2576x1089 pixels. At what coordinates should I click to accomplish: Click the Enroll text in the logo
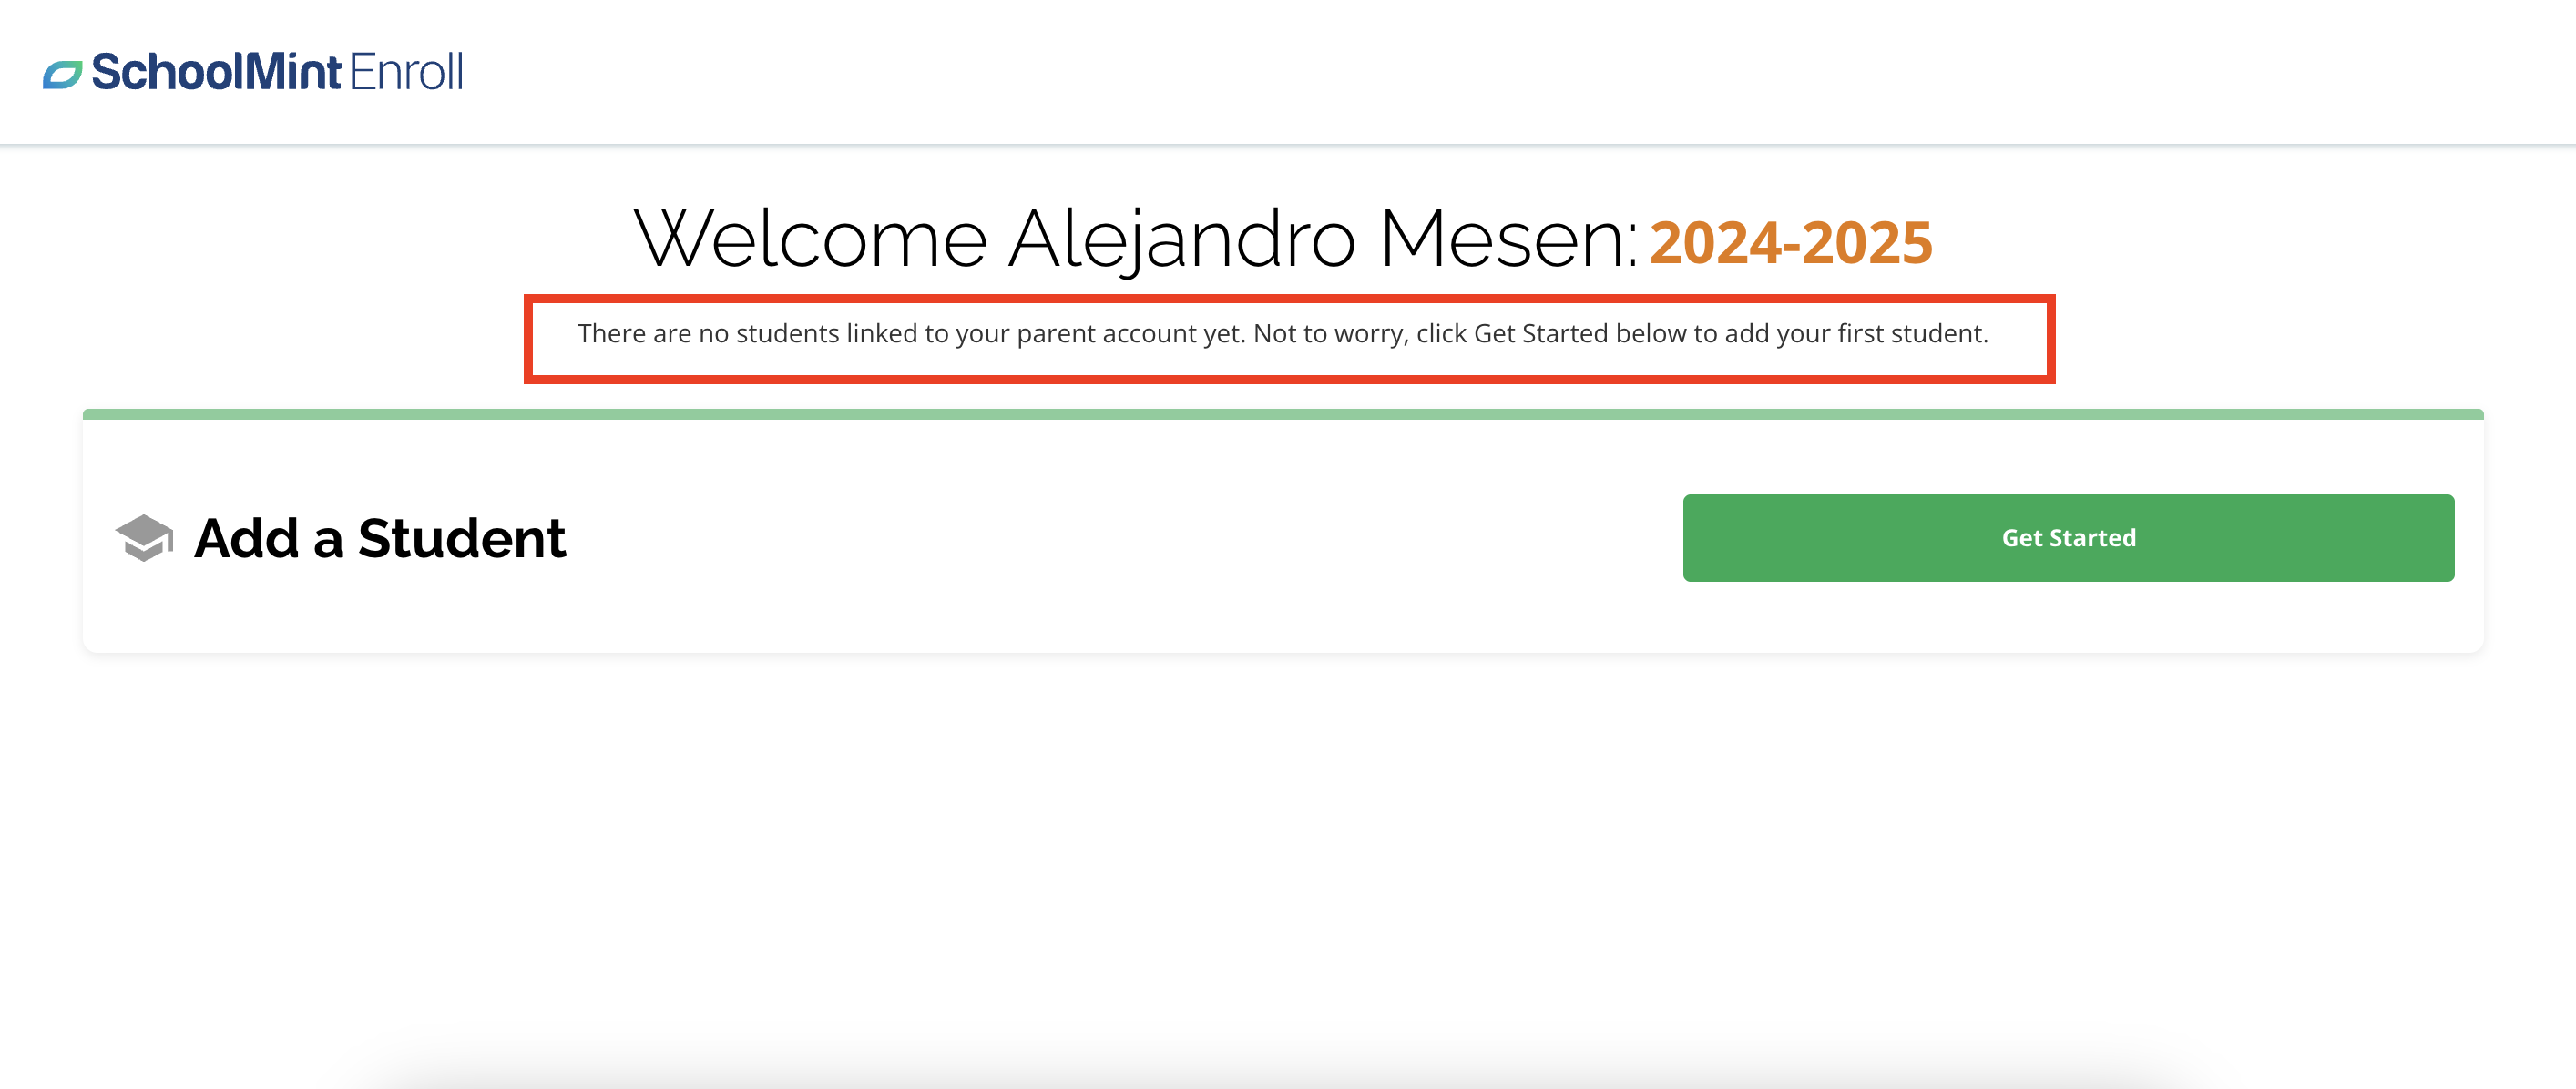click(x=406, y=72)
